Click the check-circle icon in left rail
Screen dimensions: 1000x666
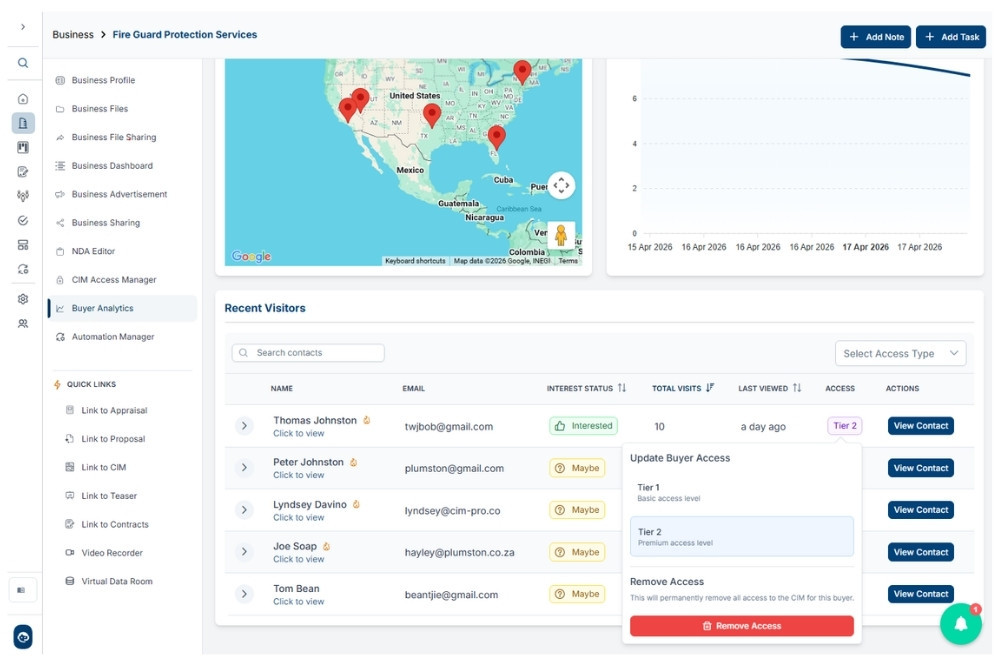(x=23, y=221)
